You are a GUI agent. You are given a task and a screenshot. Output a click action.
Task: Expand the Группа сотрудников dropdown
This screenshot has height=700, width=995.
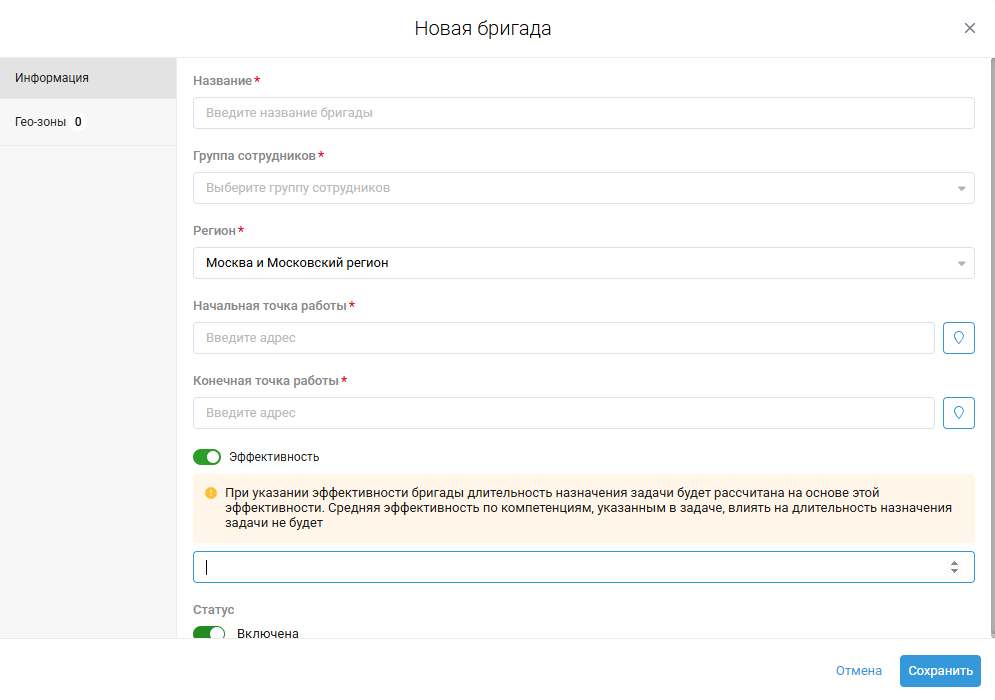[583, 188]
